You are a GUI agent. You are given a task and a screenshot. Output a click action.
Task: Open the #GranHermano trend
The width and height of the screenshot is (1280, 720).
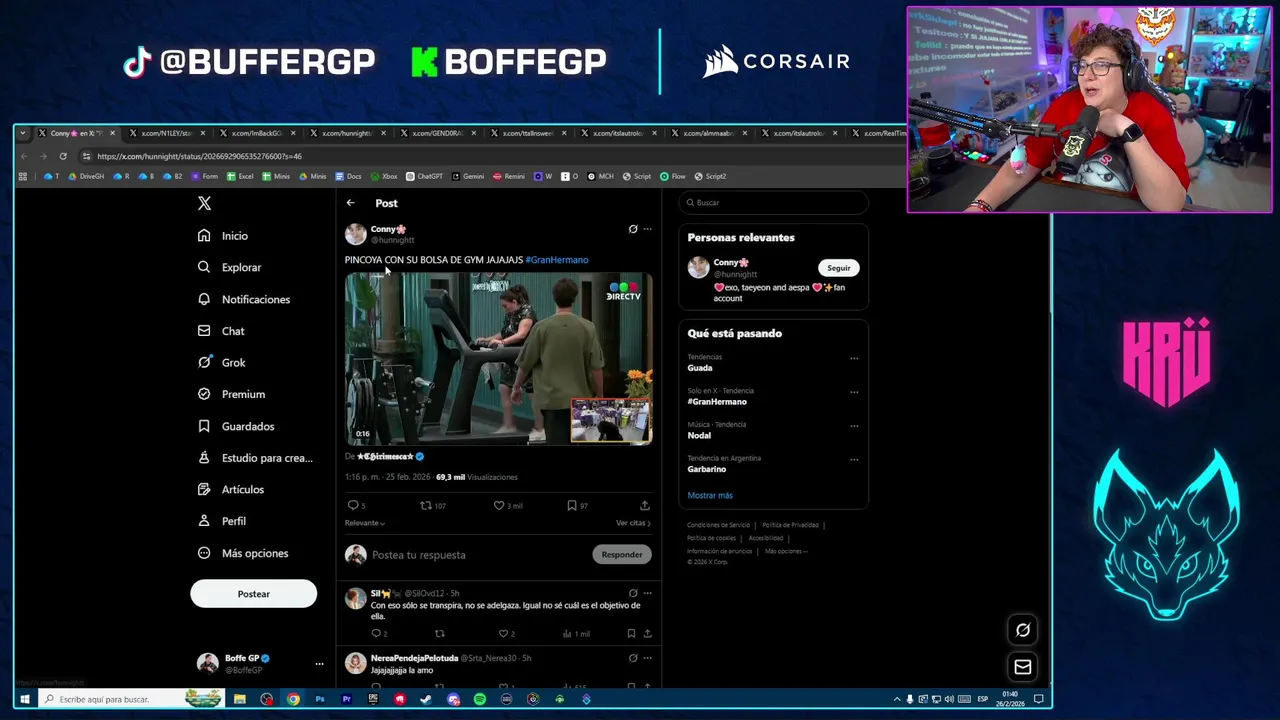(717, 402)
